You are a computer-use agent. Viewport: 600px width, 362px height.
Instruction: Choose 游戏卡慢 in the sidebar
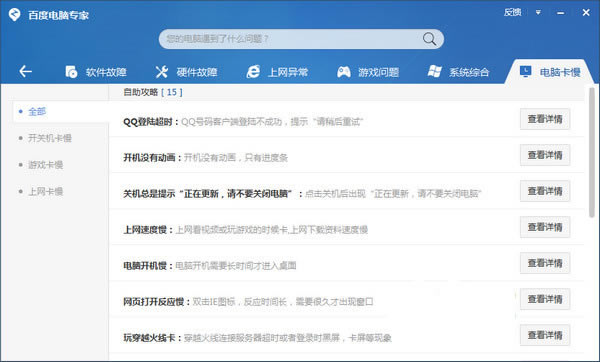45,165
